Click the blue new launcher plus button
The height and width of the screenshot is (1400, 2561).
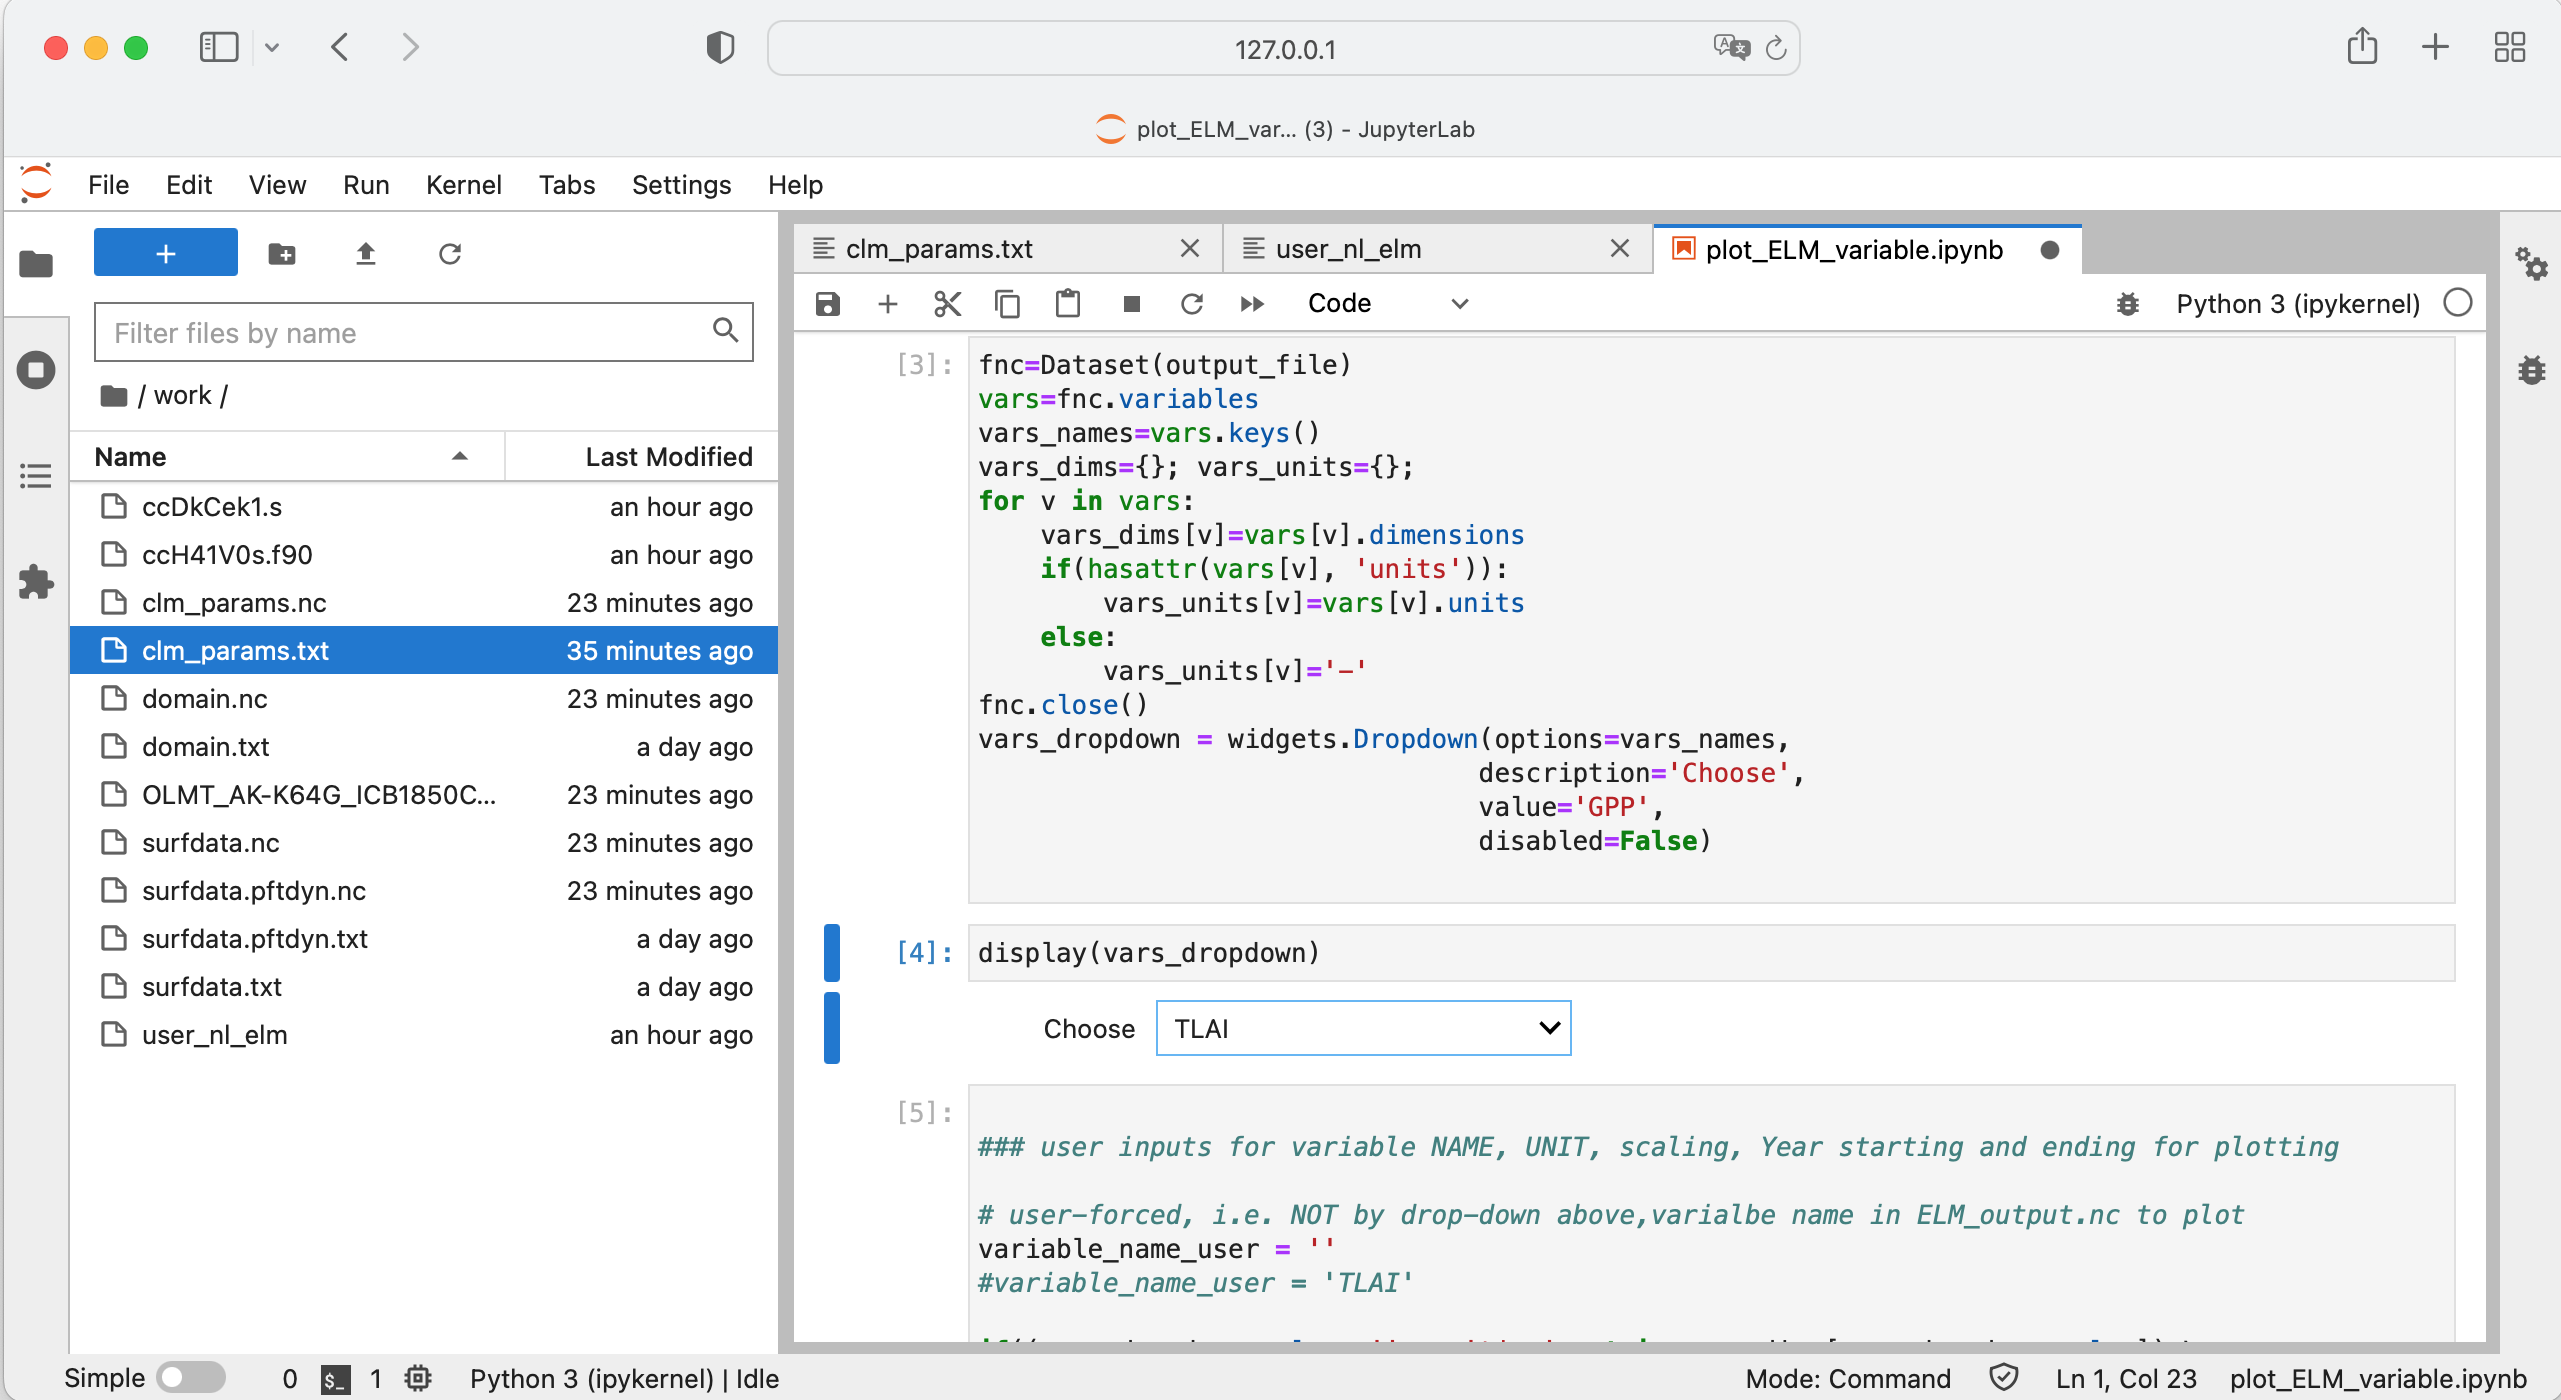point(166,254)
